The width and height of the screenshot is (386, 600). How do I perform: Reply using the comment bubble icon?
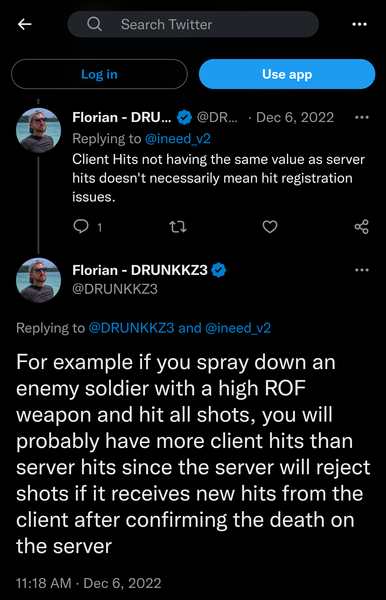tap(81, 227)
